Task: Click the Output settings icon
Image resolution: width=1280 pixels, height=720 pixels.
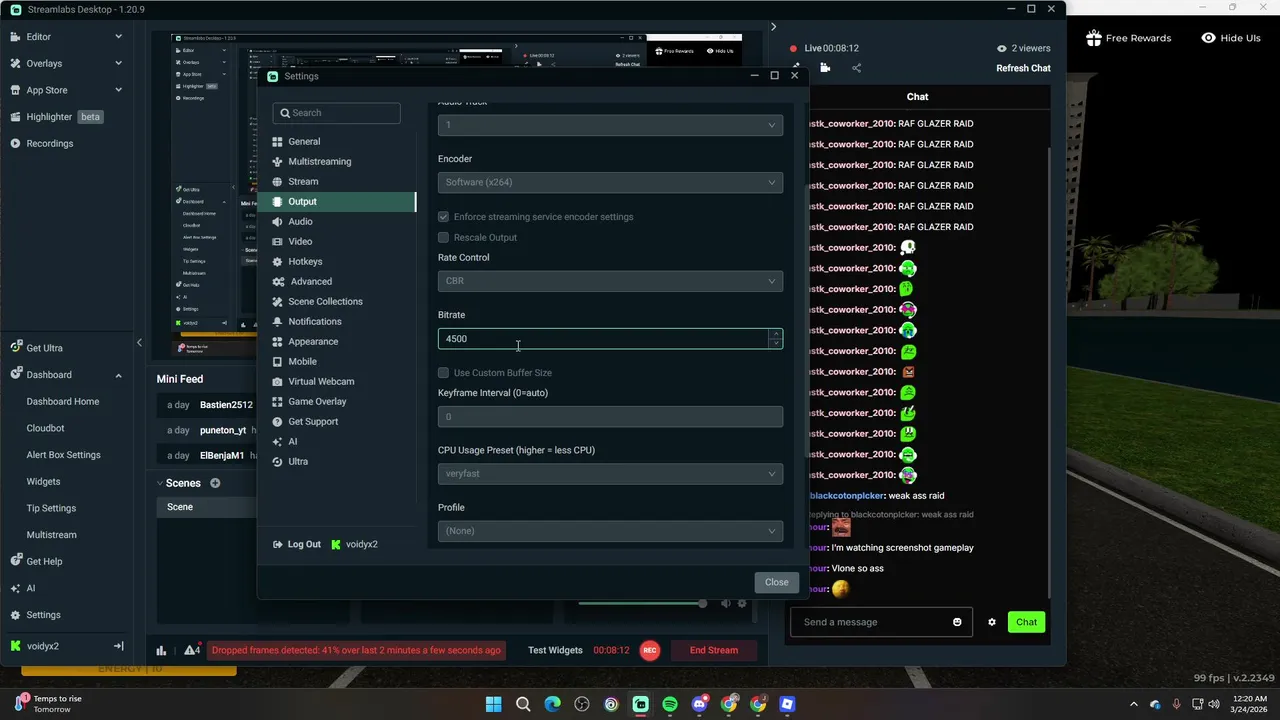Action: coord(278,201)
